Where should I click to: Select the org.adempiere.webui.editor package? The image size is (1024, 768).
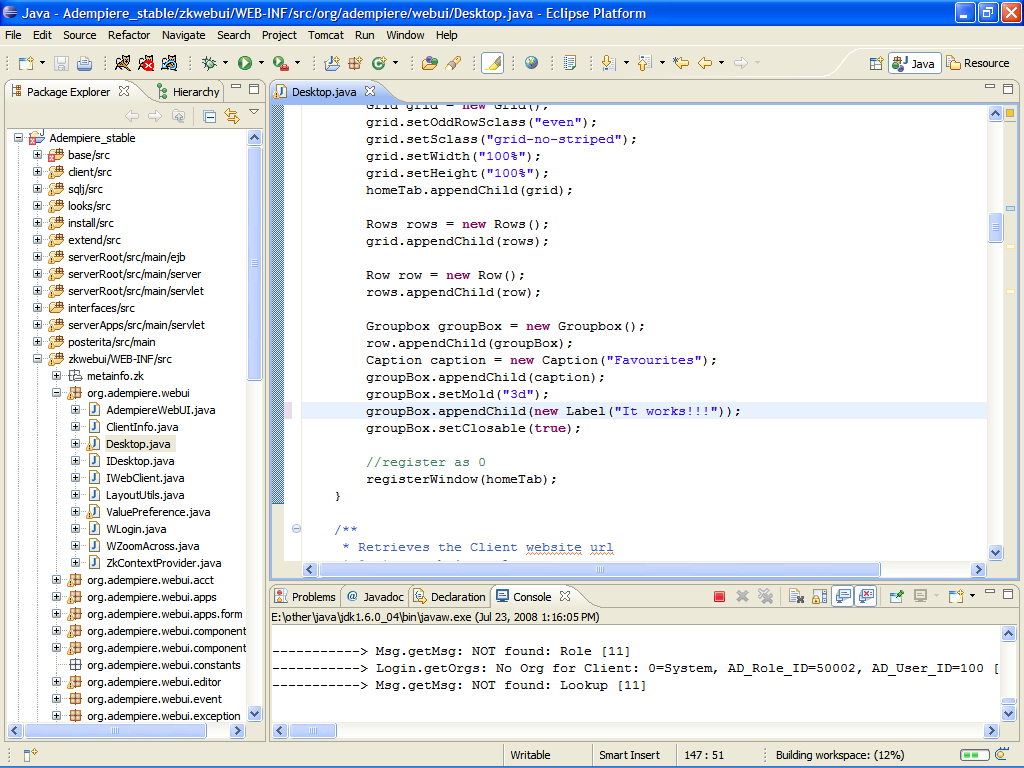point(153,682)
